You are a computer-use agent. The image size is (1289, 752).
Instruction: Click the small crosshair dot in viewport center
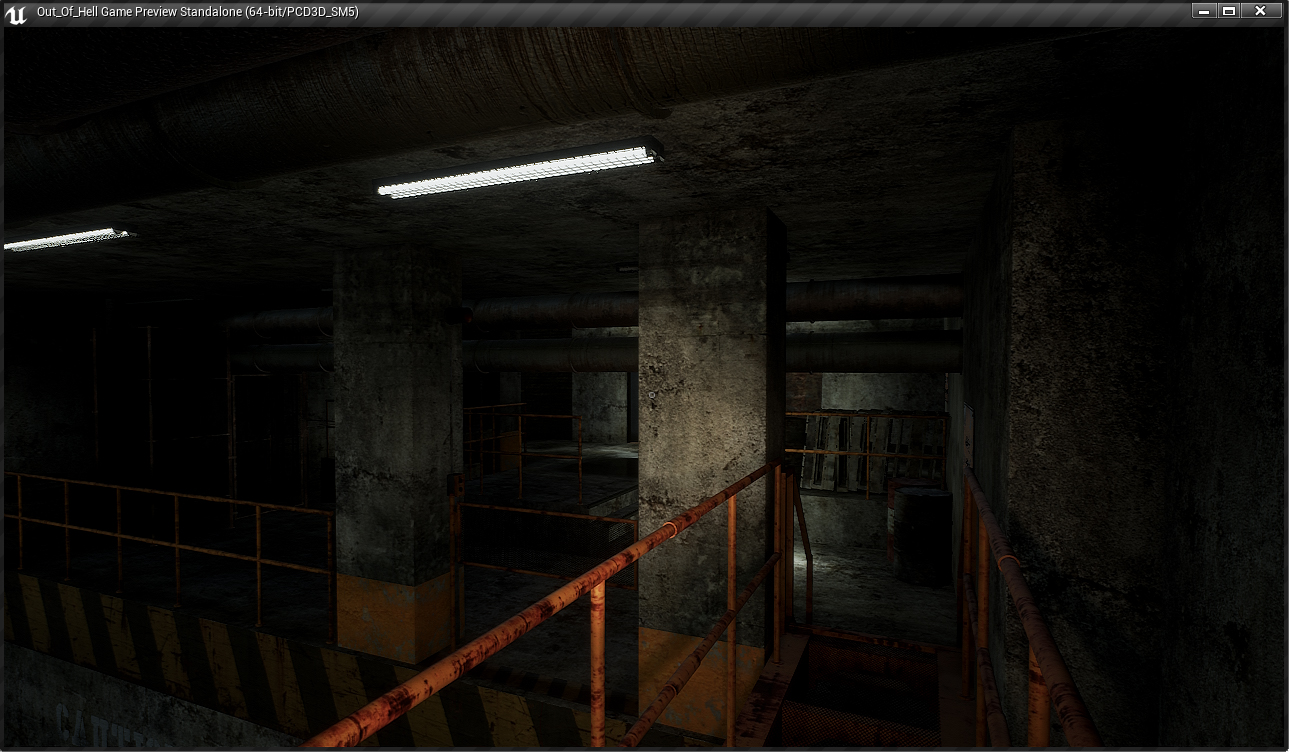pos(652,395)
